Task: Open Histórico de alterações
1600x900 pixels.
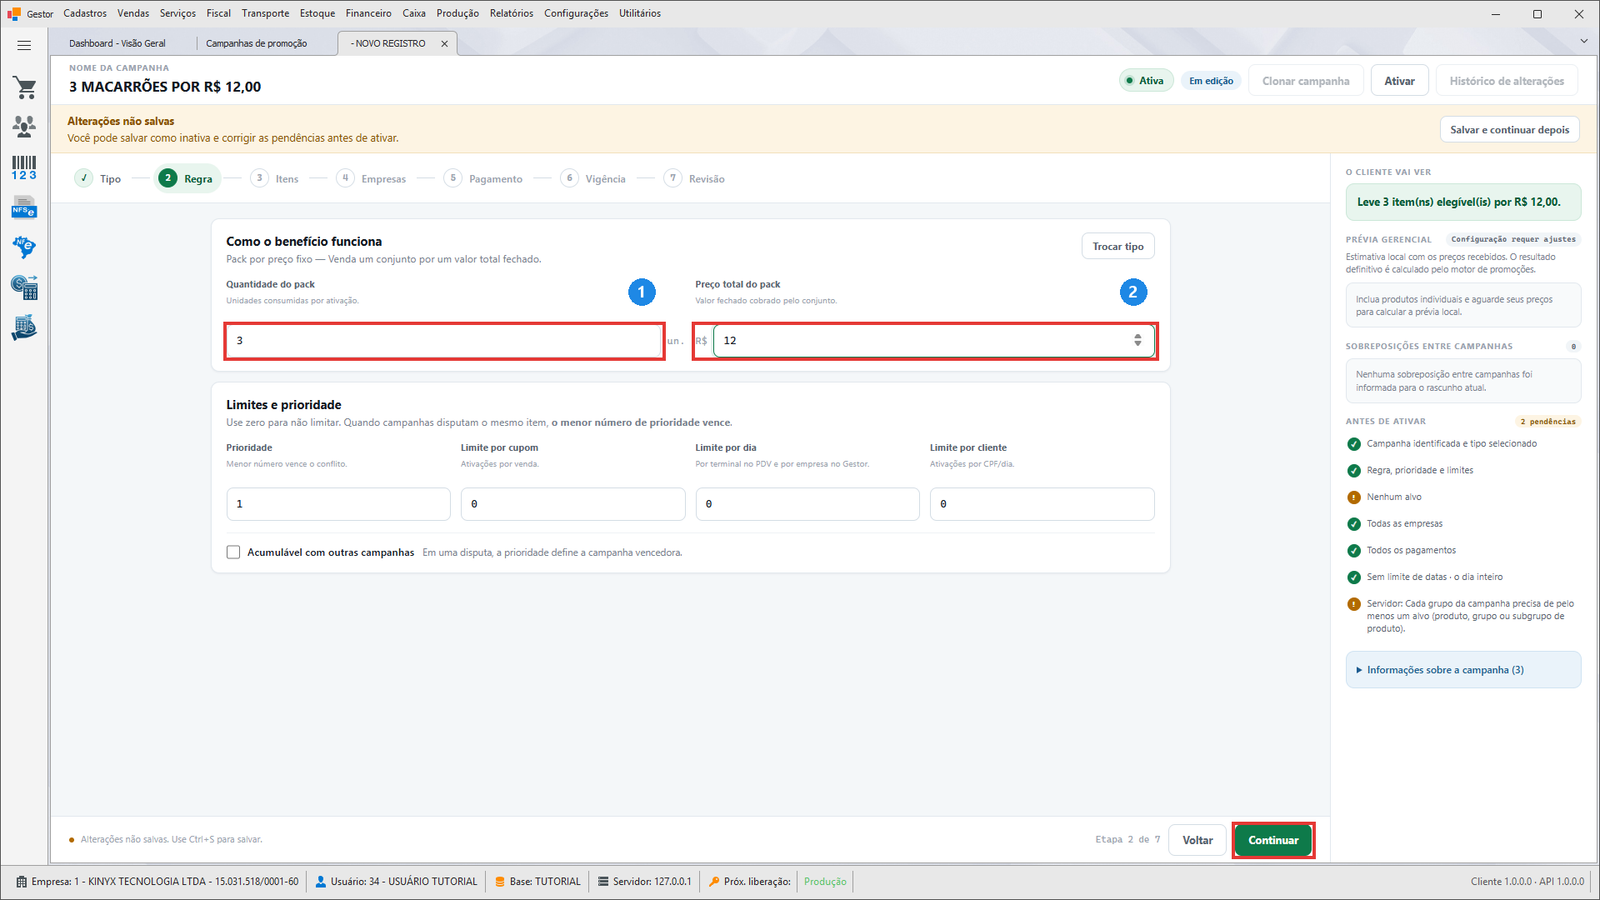Action: 1507,81
